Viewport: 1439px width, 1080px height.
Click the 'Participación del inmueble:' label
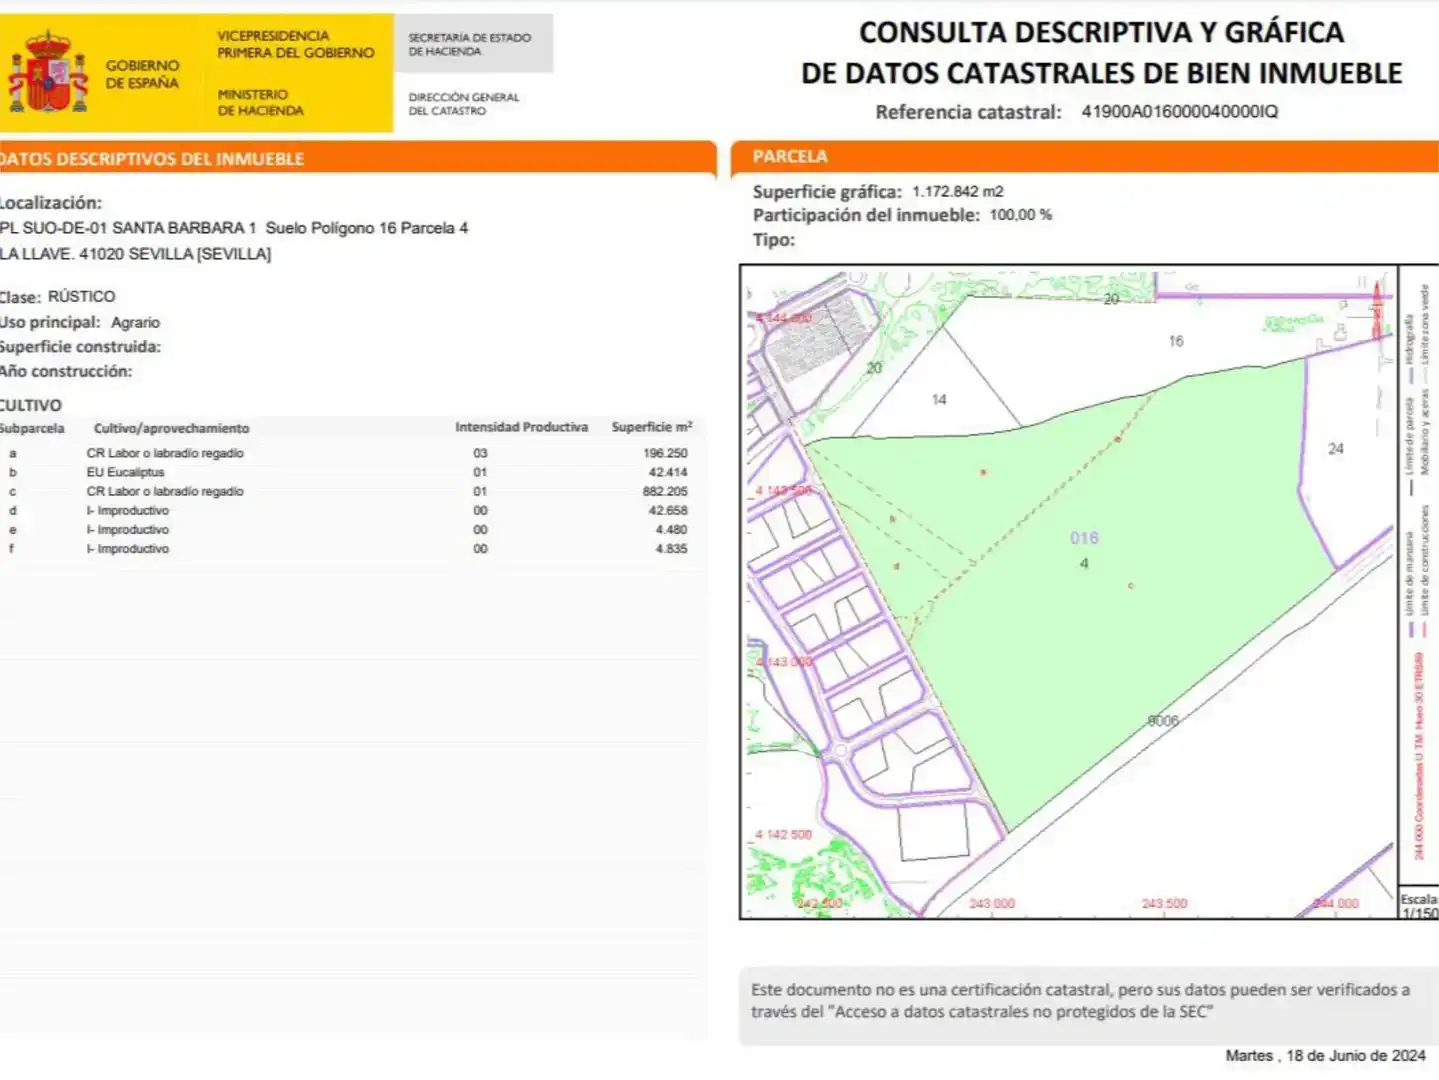[x=866, y=215]
